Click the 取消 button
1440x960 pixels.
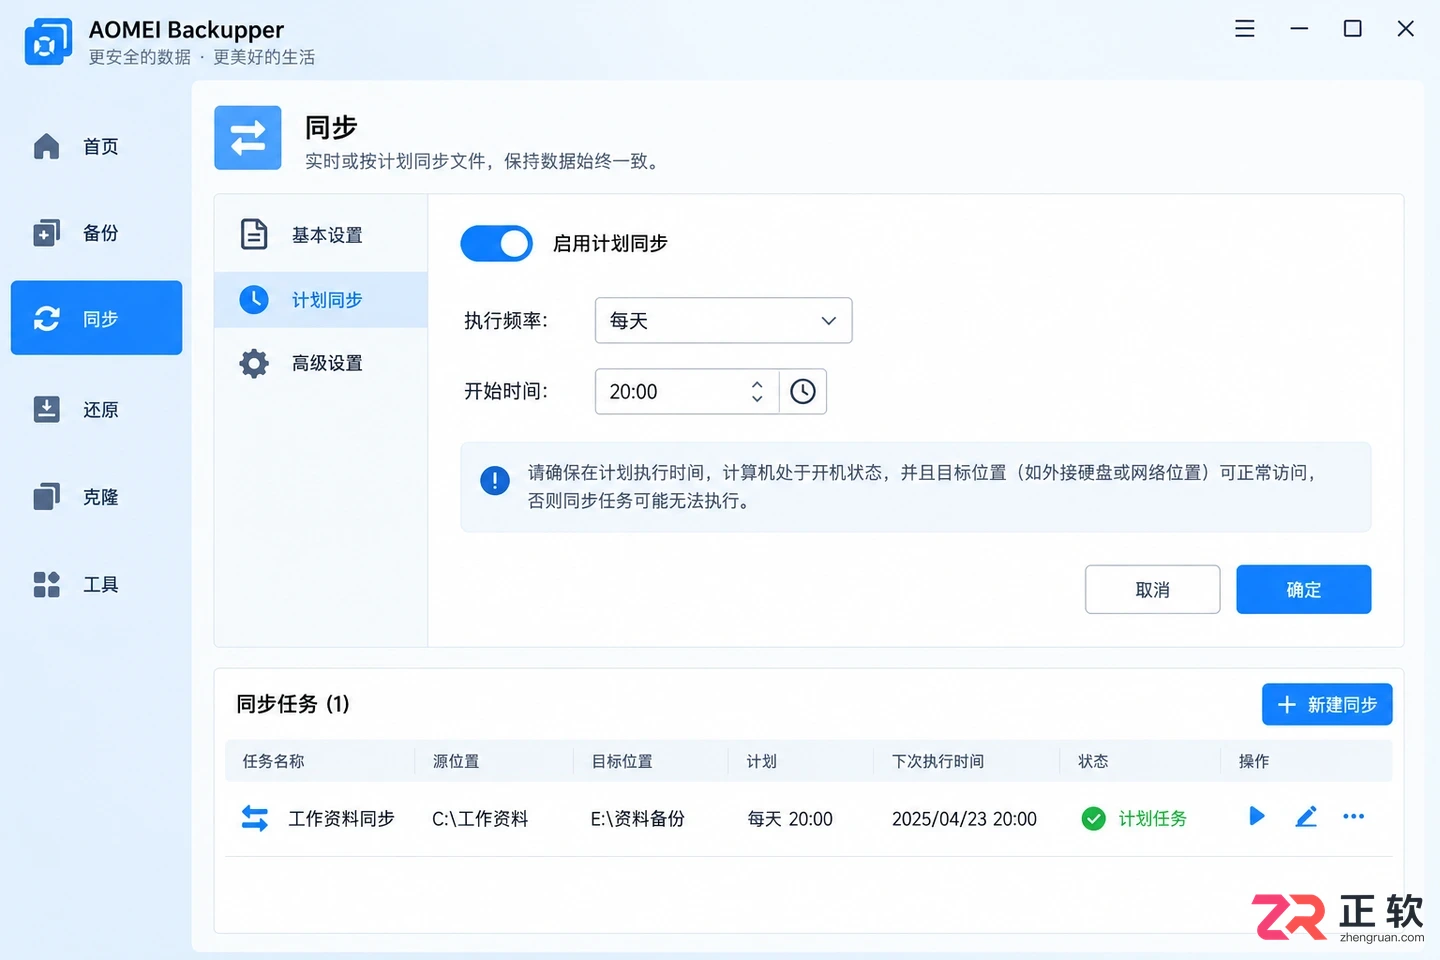click(1152, 589)
